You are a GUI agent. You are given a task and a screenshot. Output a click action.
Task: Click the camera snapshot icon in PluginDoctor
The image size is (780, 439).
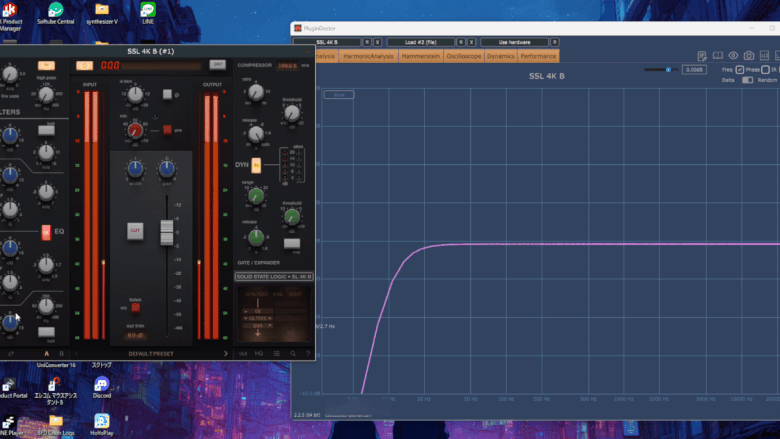(748, 56)
